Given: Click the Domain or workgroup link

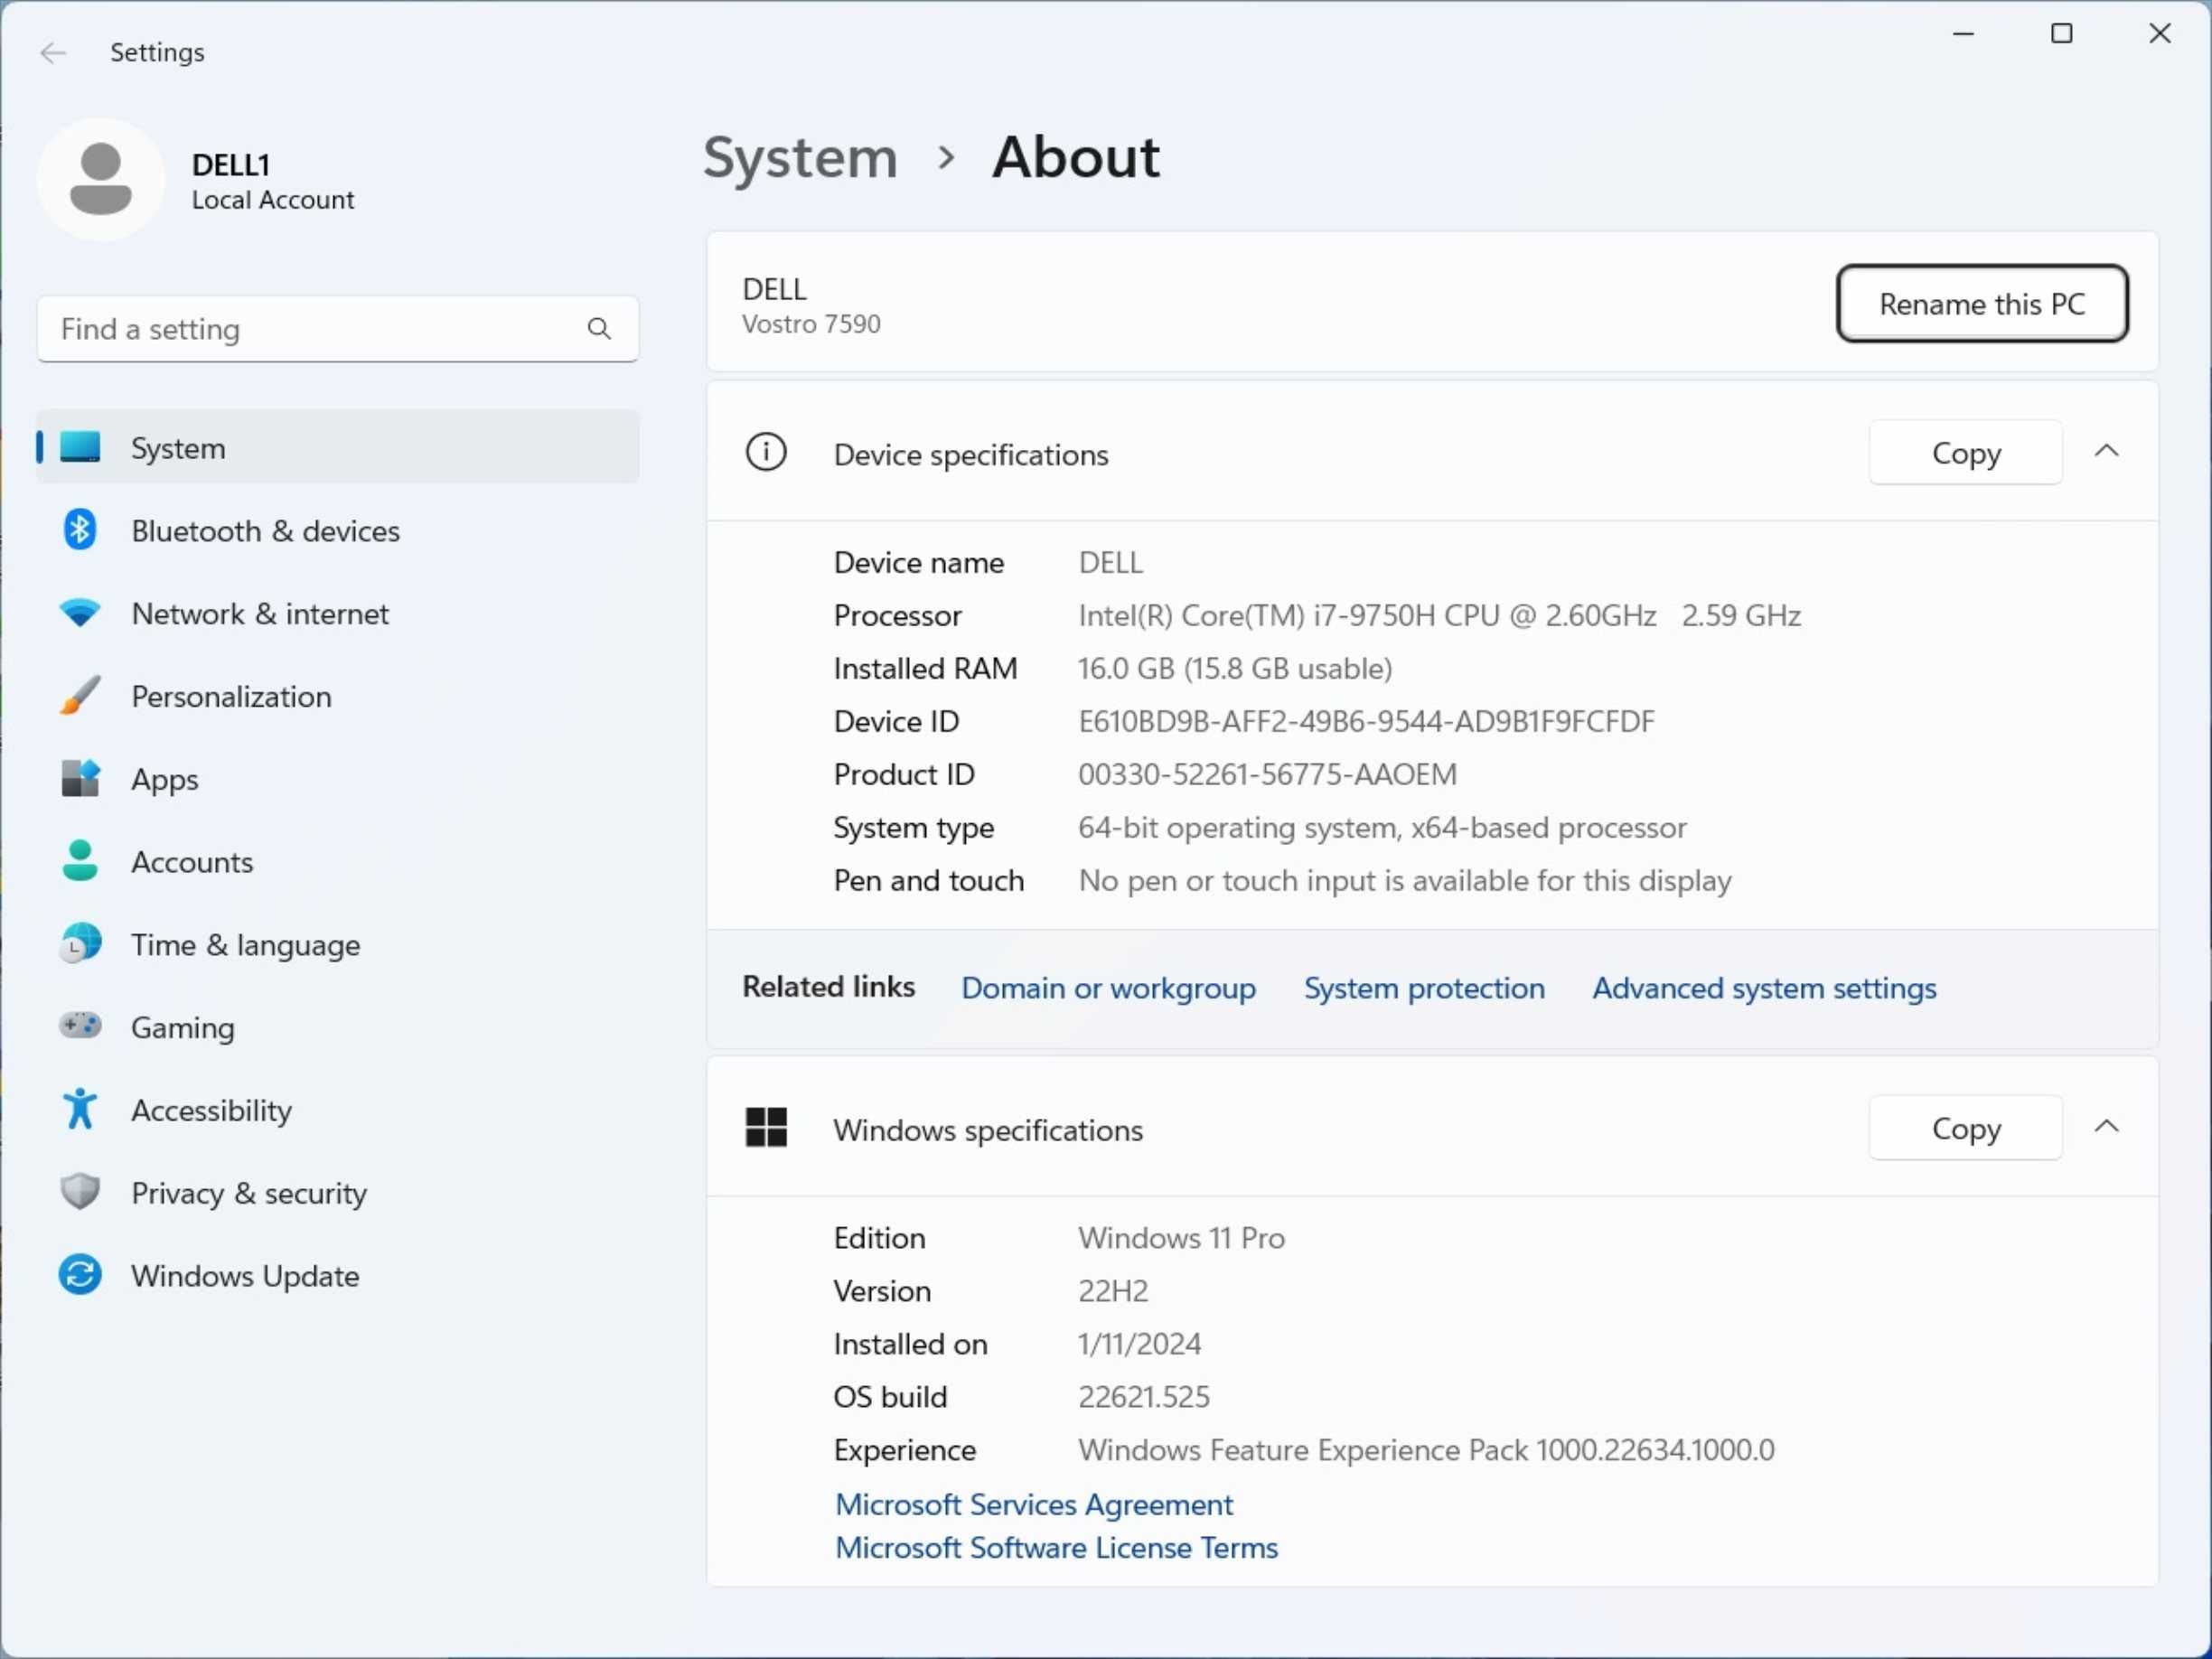Looking at the screenshot, I should click(x=1108, y=989).
